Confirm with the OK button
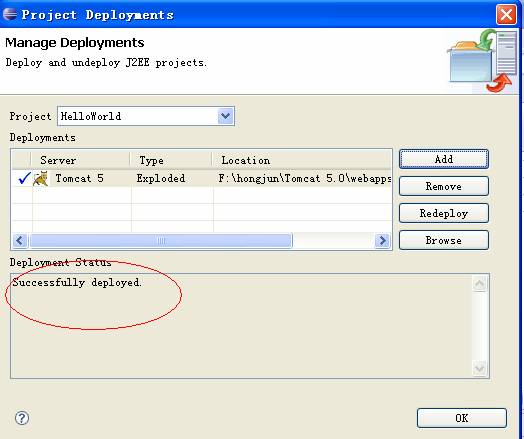The width and height of the screenshot is (524, 439). pyautogui.click(x=462, y=418)
